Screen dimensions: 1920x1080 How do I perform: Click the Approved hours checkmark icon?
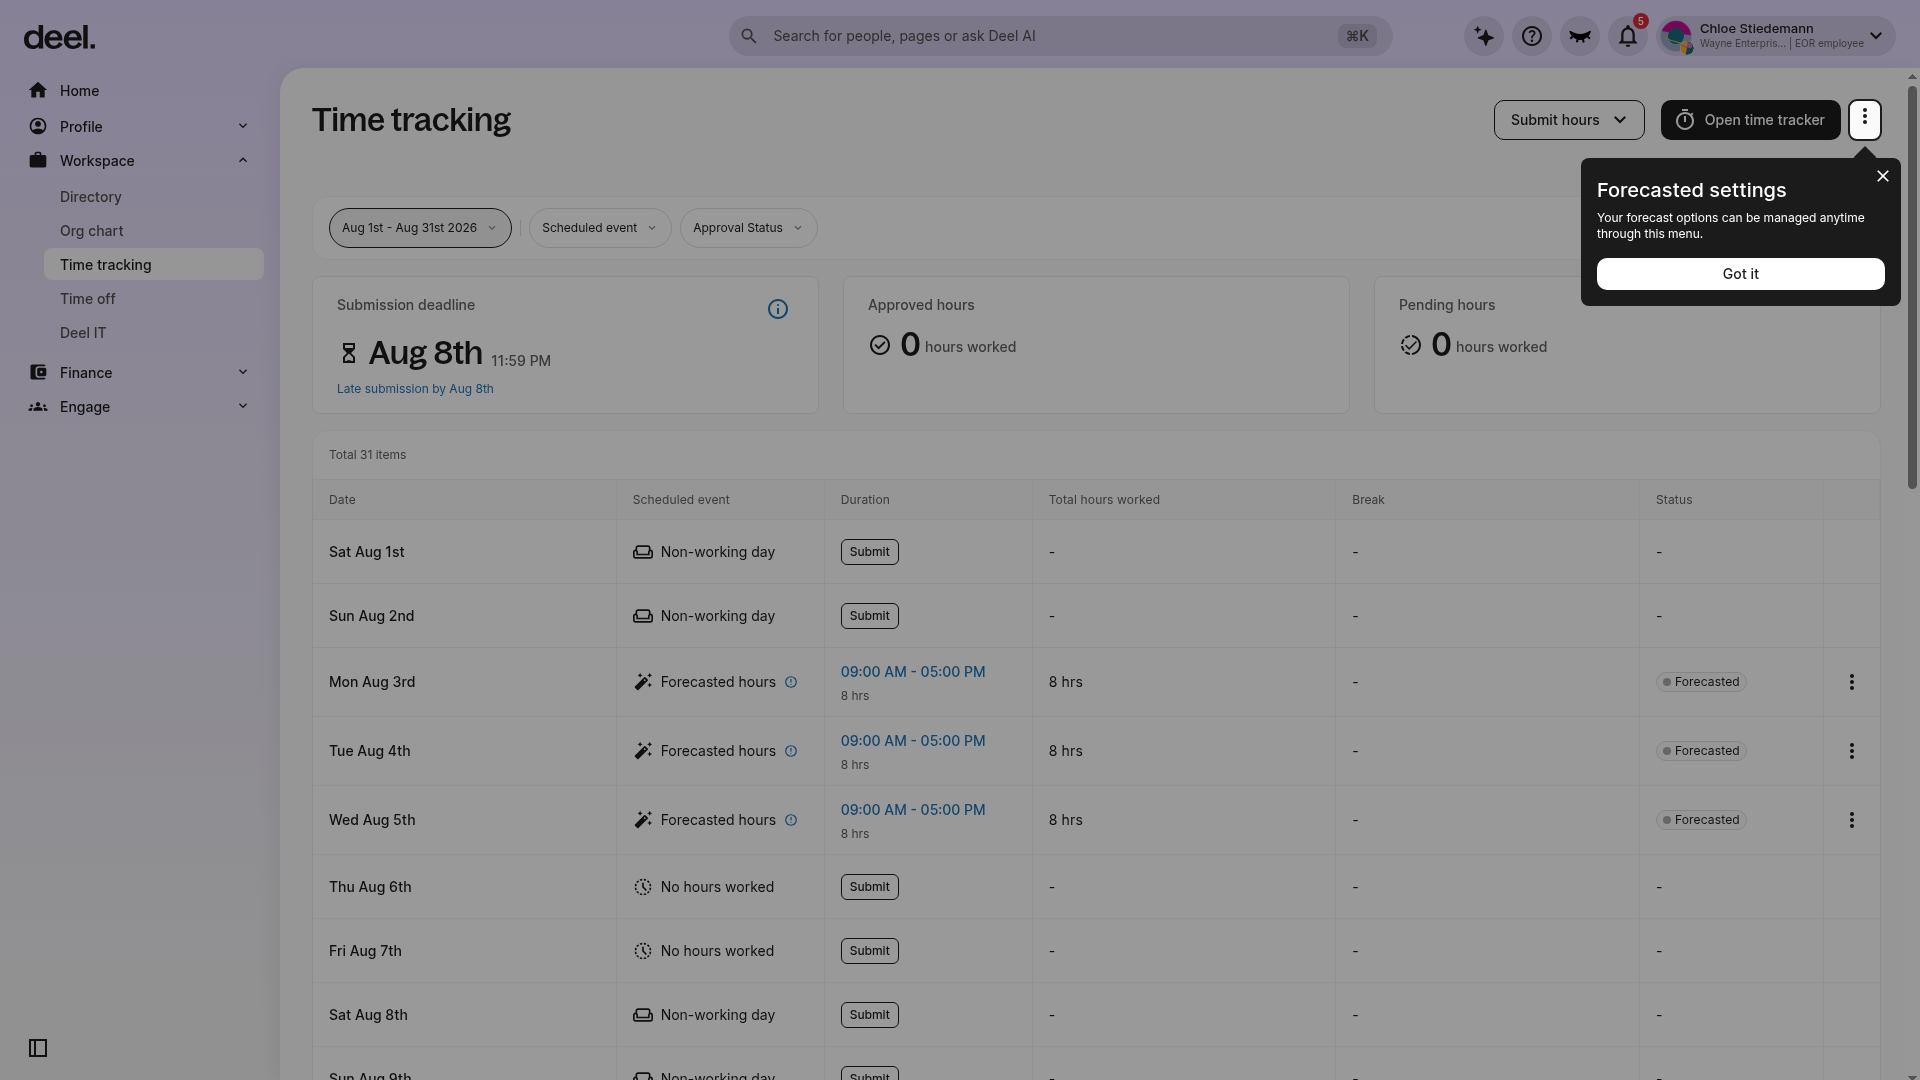(x=880, y=345)
